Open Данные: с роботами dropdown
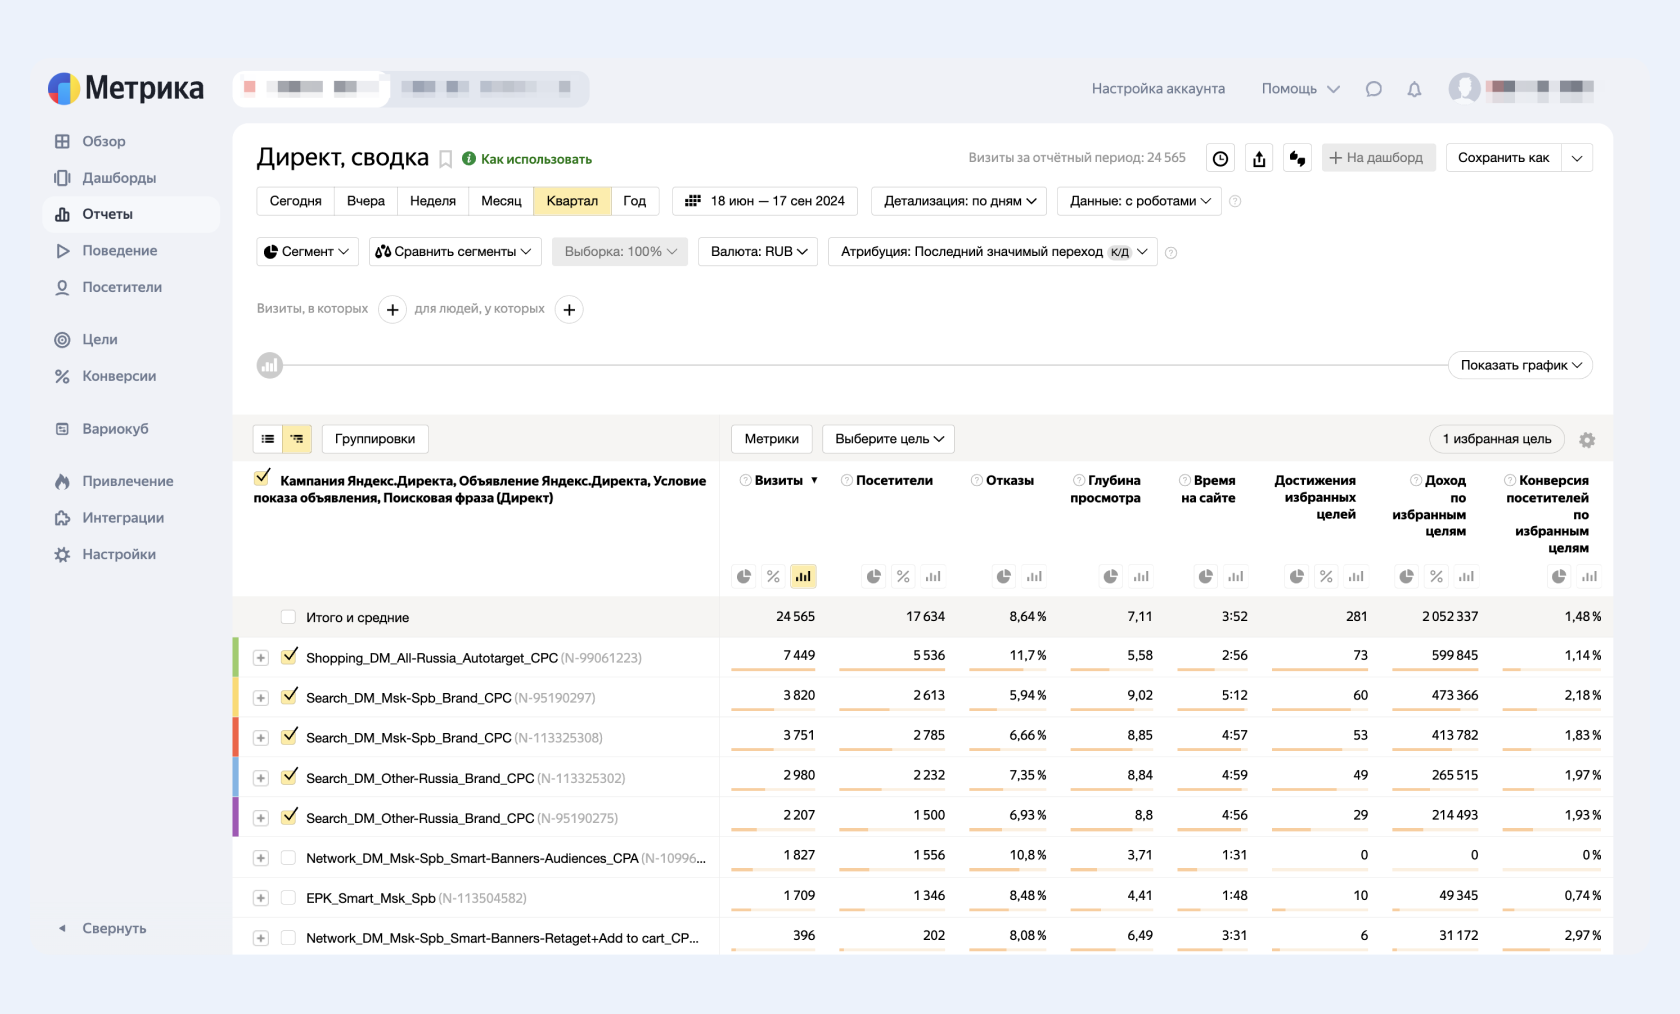This screenshot has height=1014, width=1680. [1139, 201]
